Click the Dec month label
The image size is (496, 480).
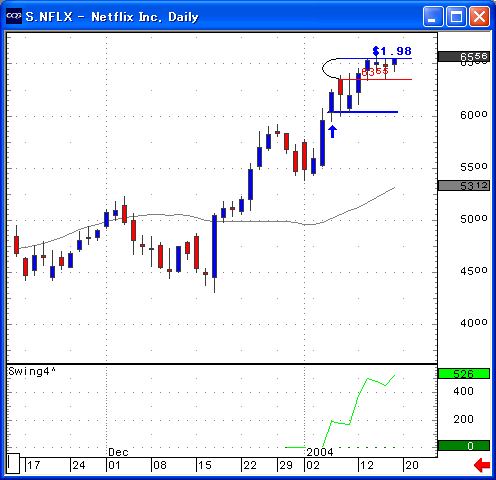(x=118, y=452)
